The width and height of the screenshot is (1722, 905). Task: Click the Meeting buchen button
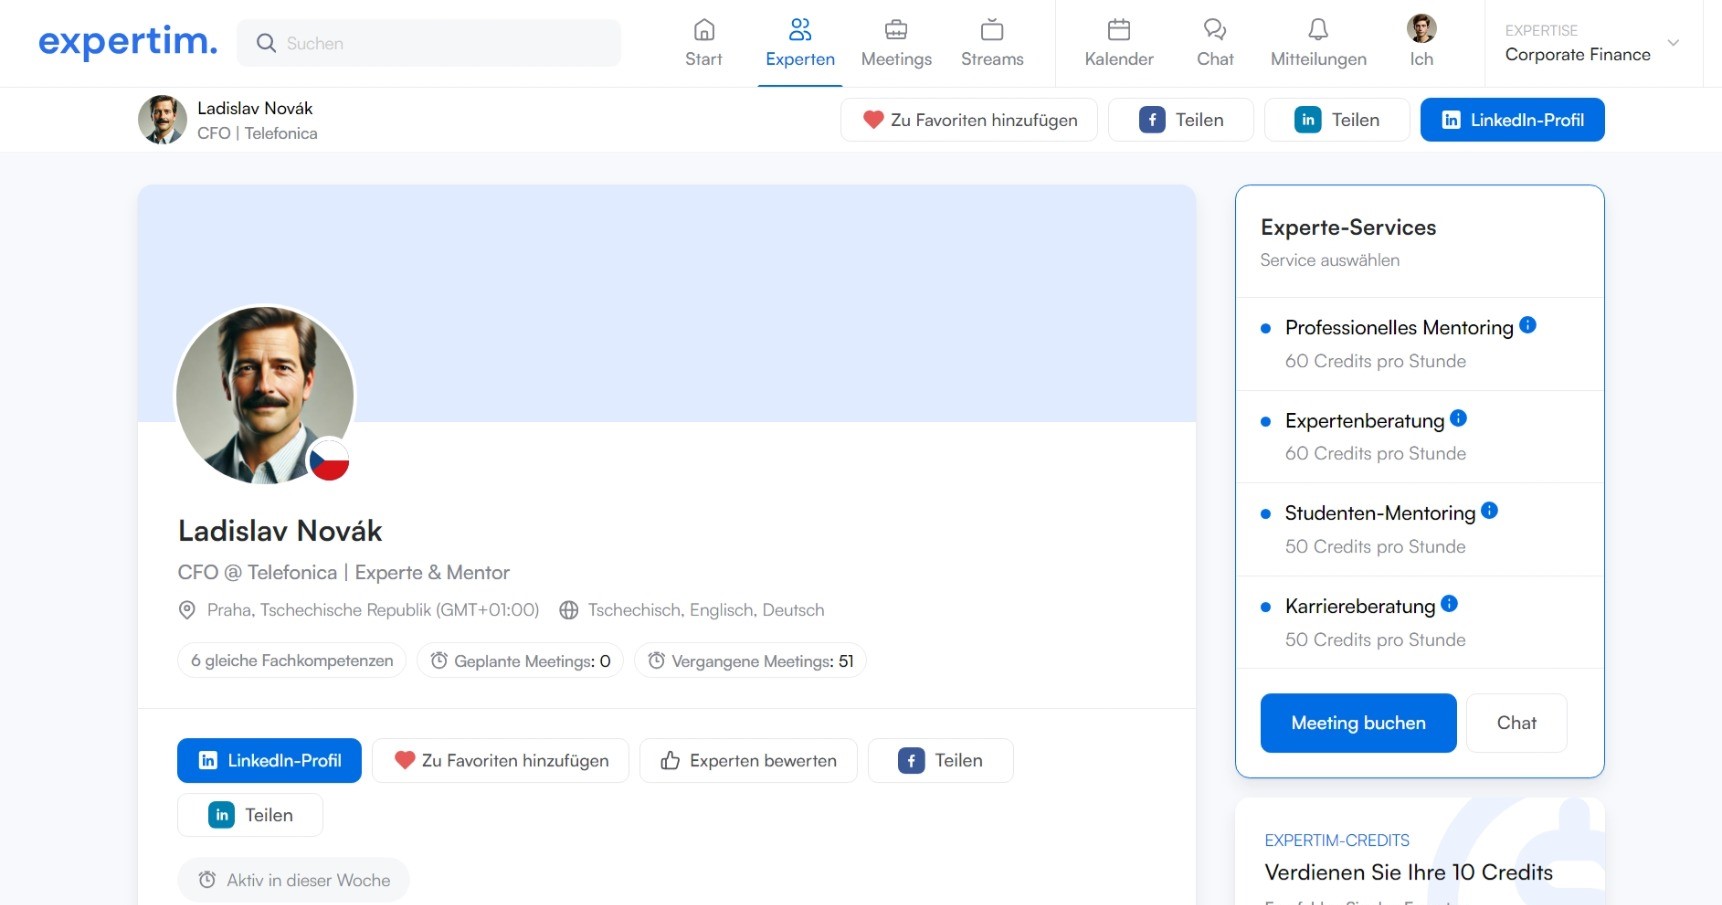click(x=1358, y=723)
